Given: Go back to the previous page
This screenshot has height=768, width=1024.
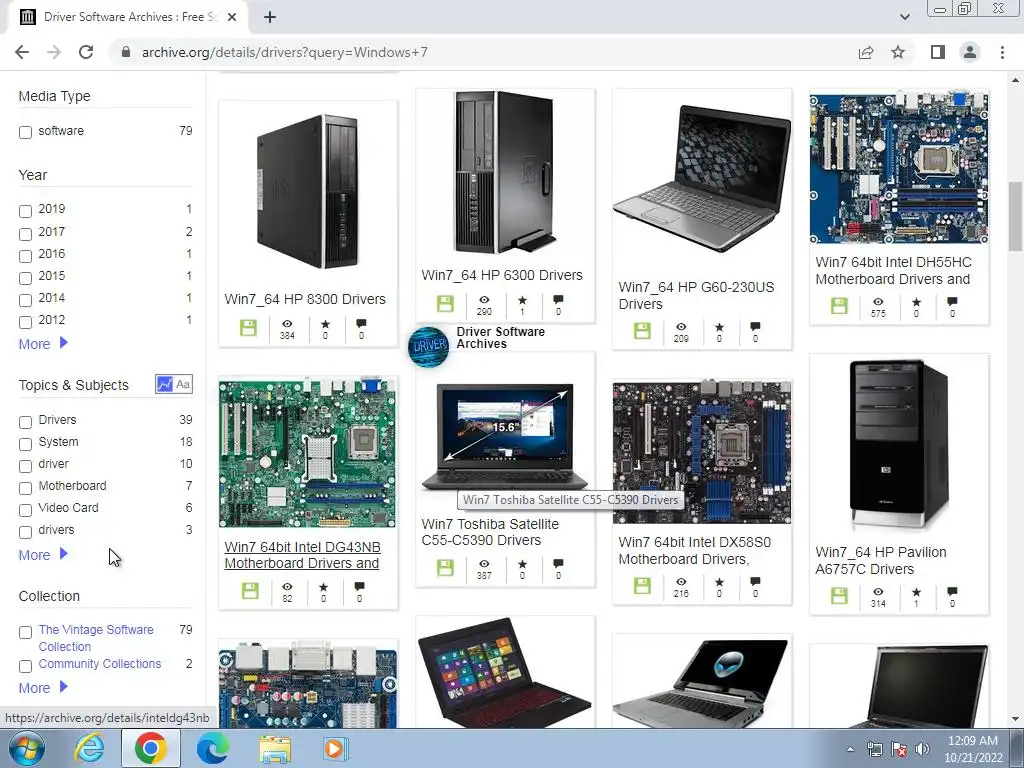Looking at the screenshot, I should [22, 52].
